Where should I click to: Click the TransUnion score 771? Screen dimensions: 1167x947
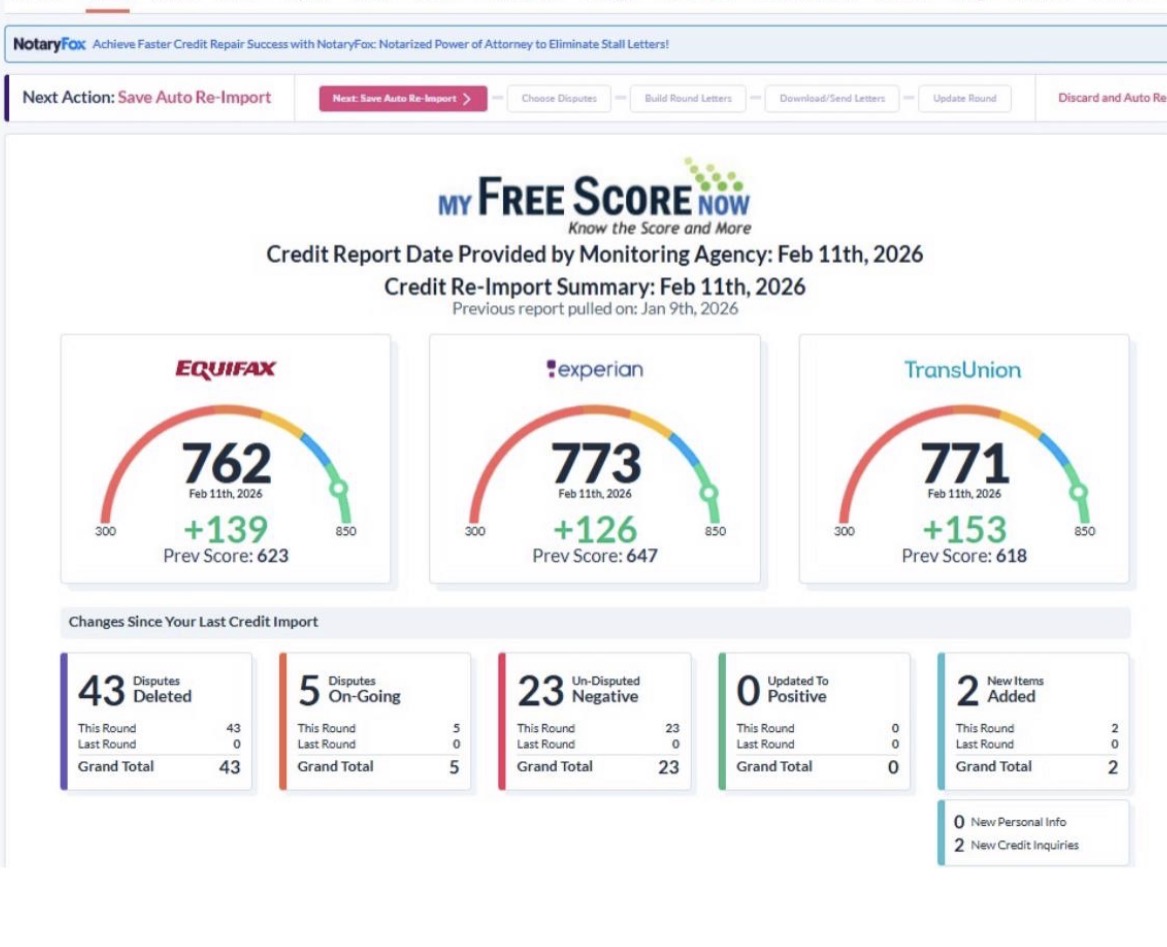(965, 464)
